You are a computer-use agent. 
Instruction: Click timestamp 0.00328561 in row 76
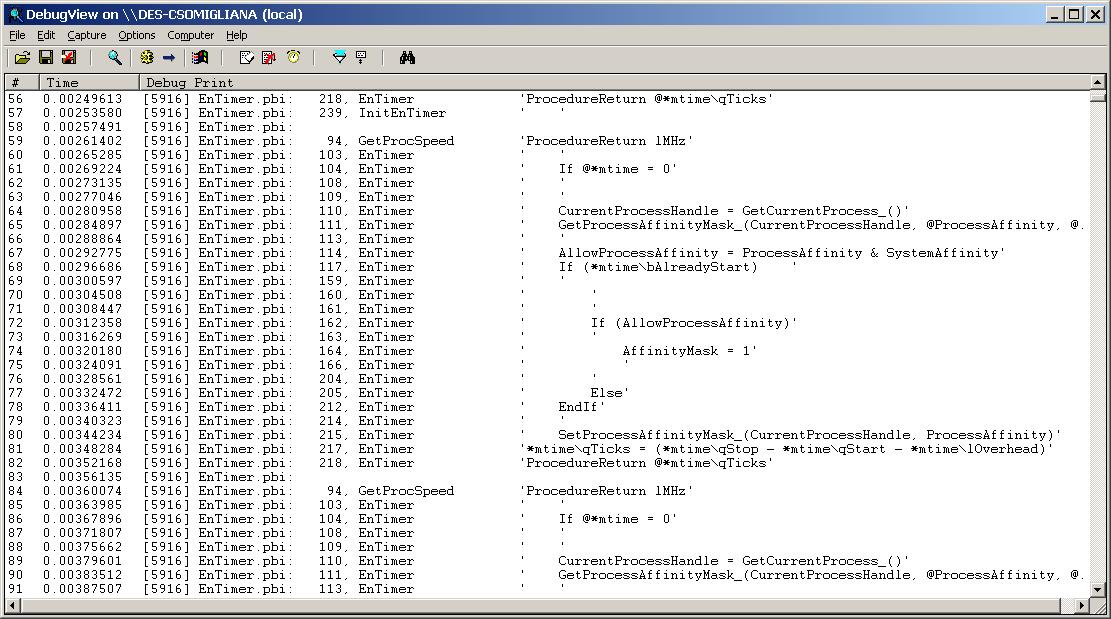[x=82, y=379]
